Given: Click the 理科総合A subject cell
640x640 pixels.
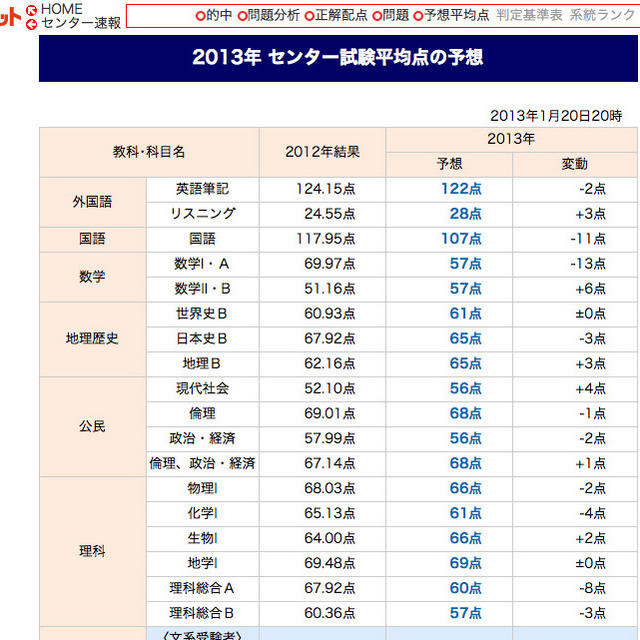Looking at the screenshot, I should pyautogui.click(x=202, y=589).
